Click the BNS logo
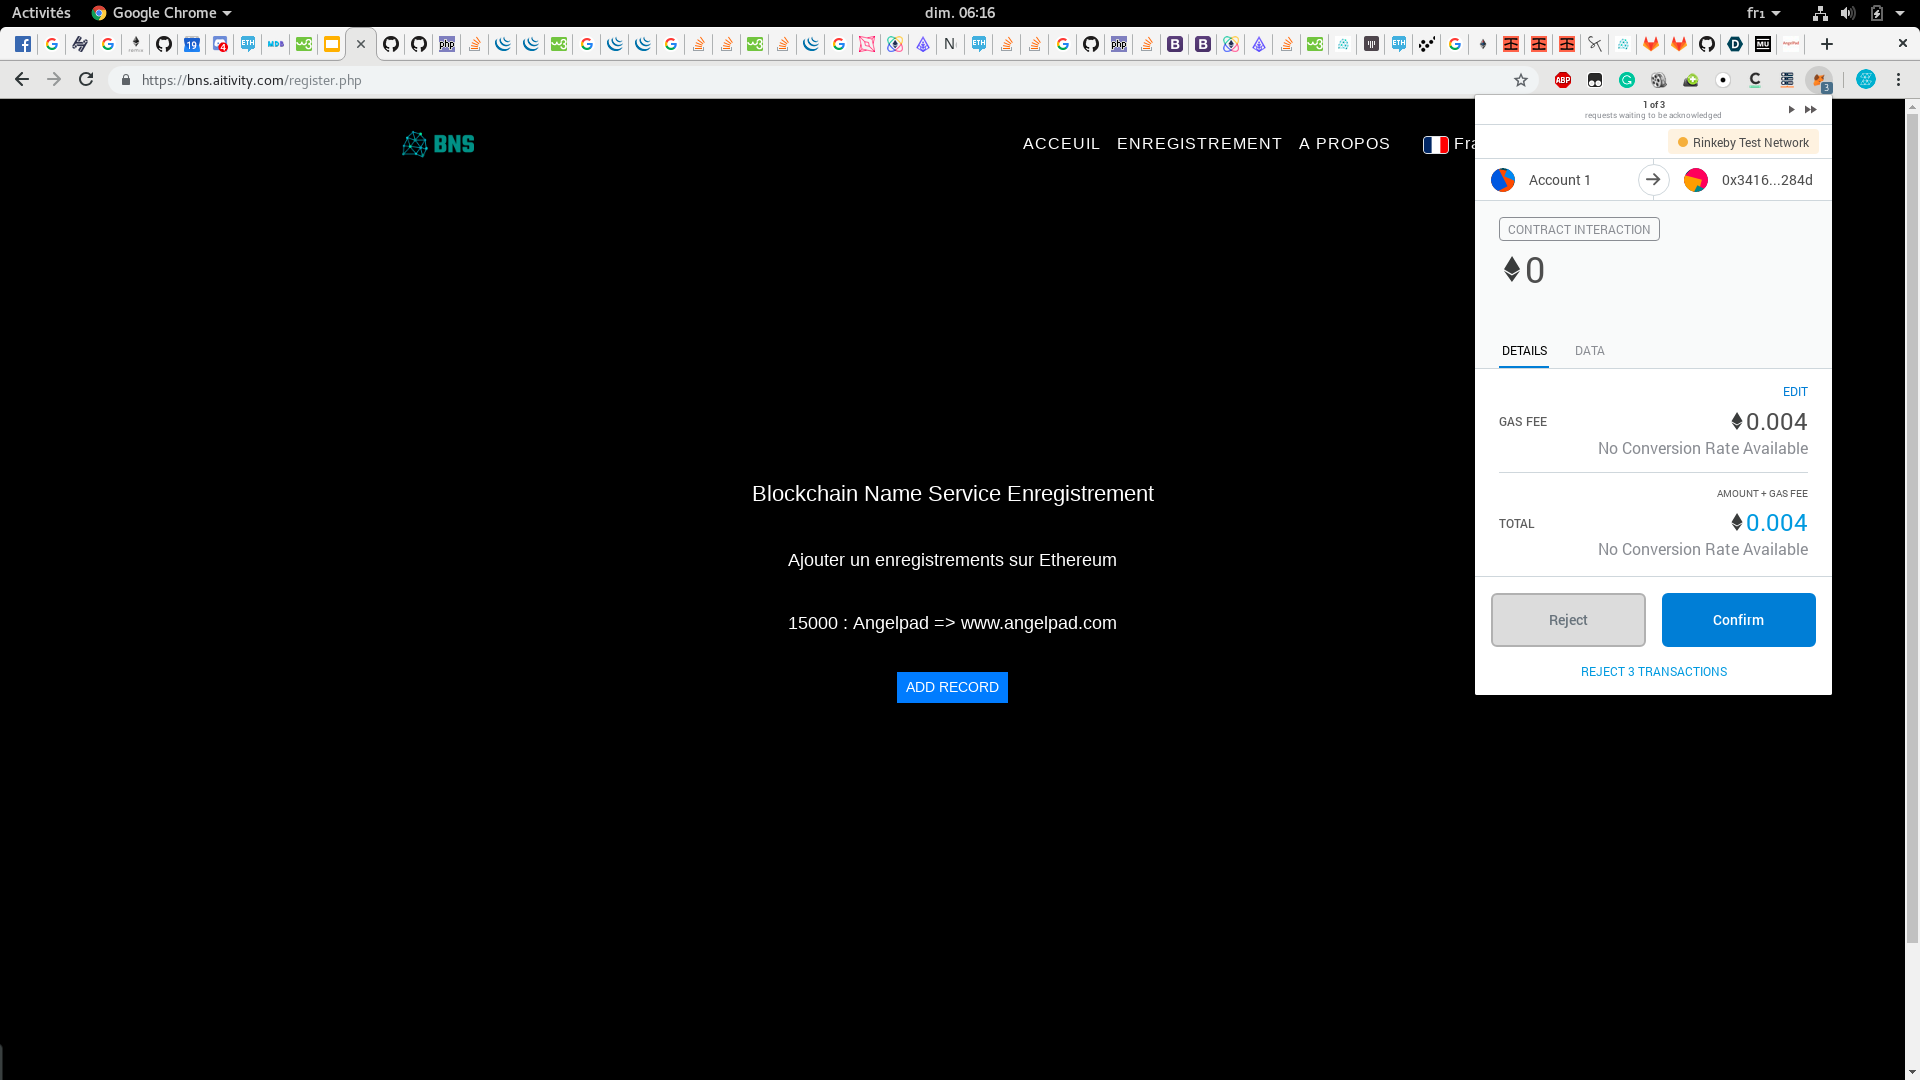The width and height of the screenshot is (1920, 1080). click(x=438, y=144)
